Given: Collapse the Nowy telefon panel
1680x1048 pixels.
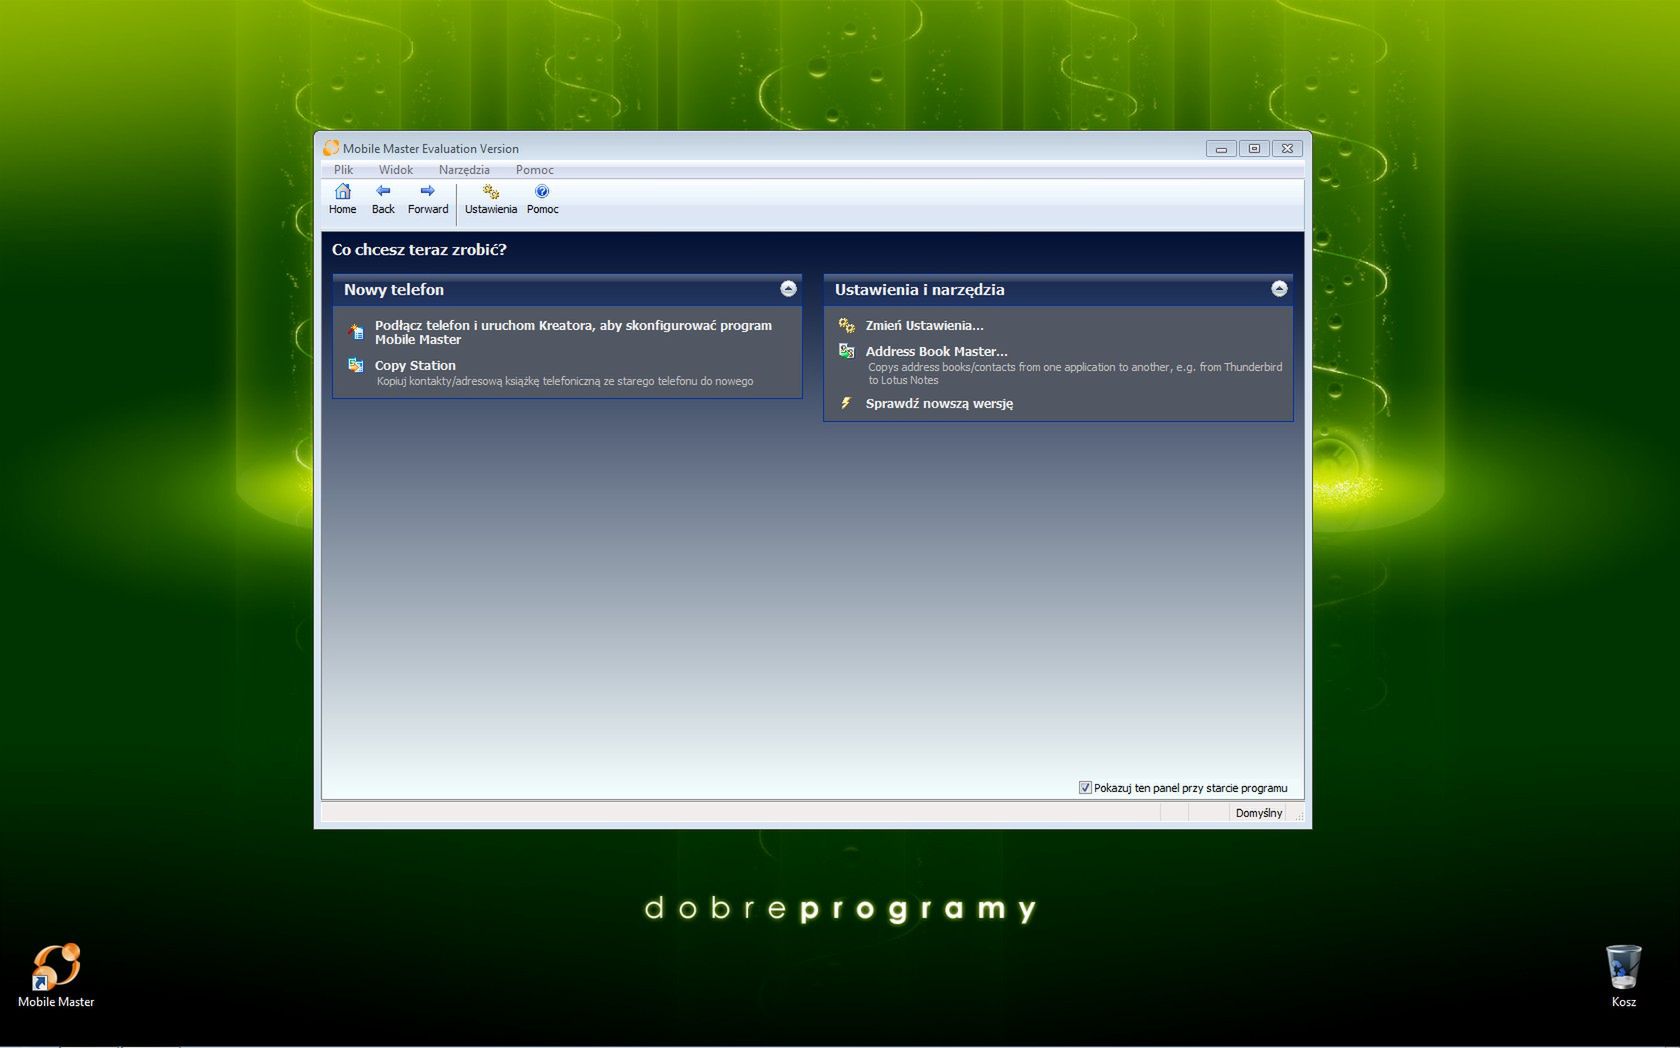Looking at the screenshot, I should pos(788,289).
